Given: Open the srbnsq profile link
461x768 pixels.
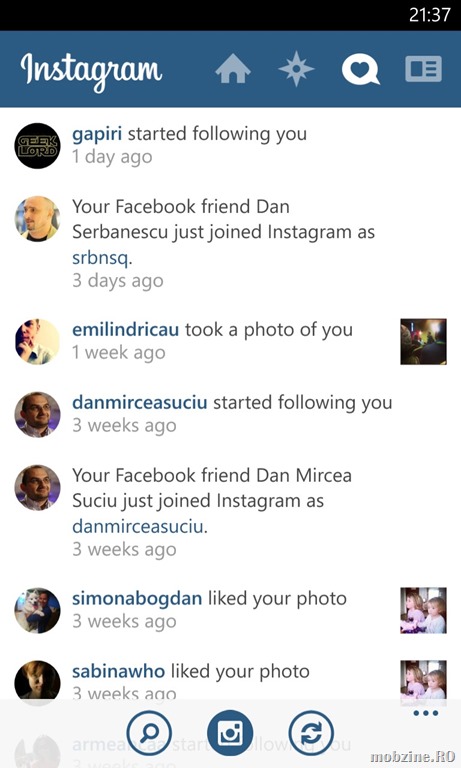Looking at the screenshot, I should tap(100, 257).
